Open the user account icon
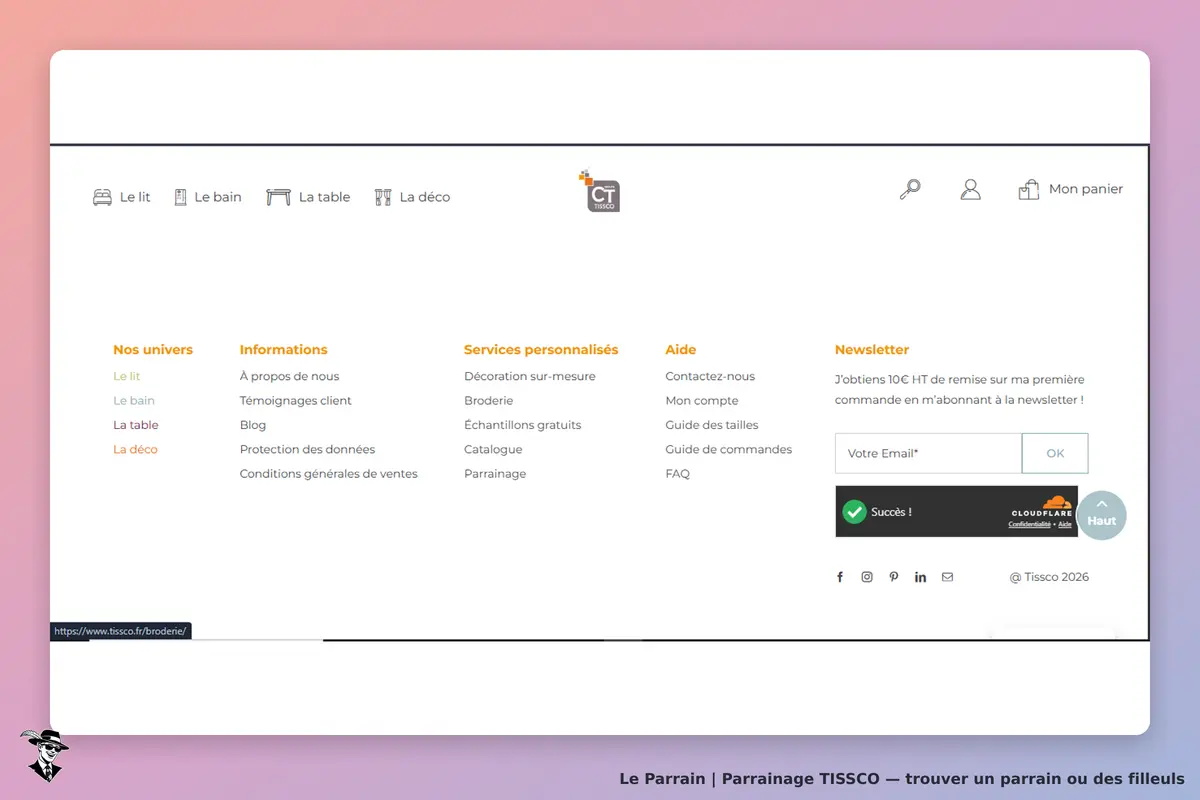The height and width of the screenshot is (800, 1200). [x=970, y=189]
